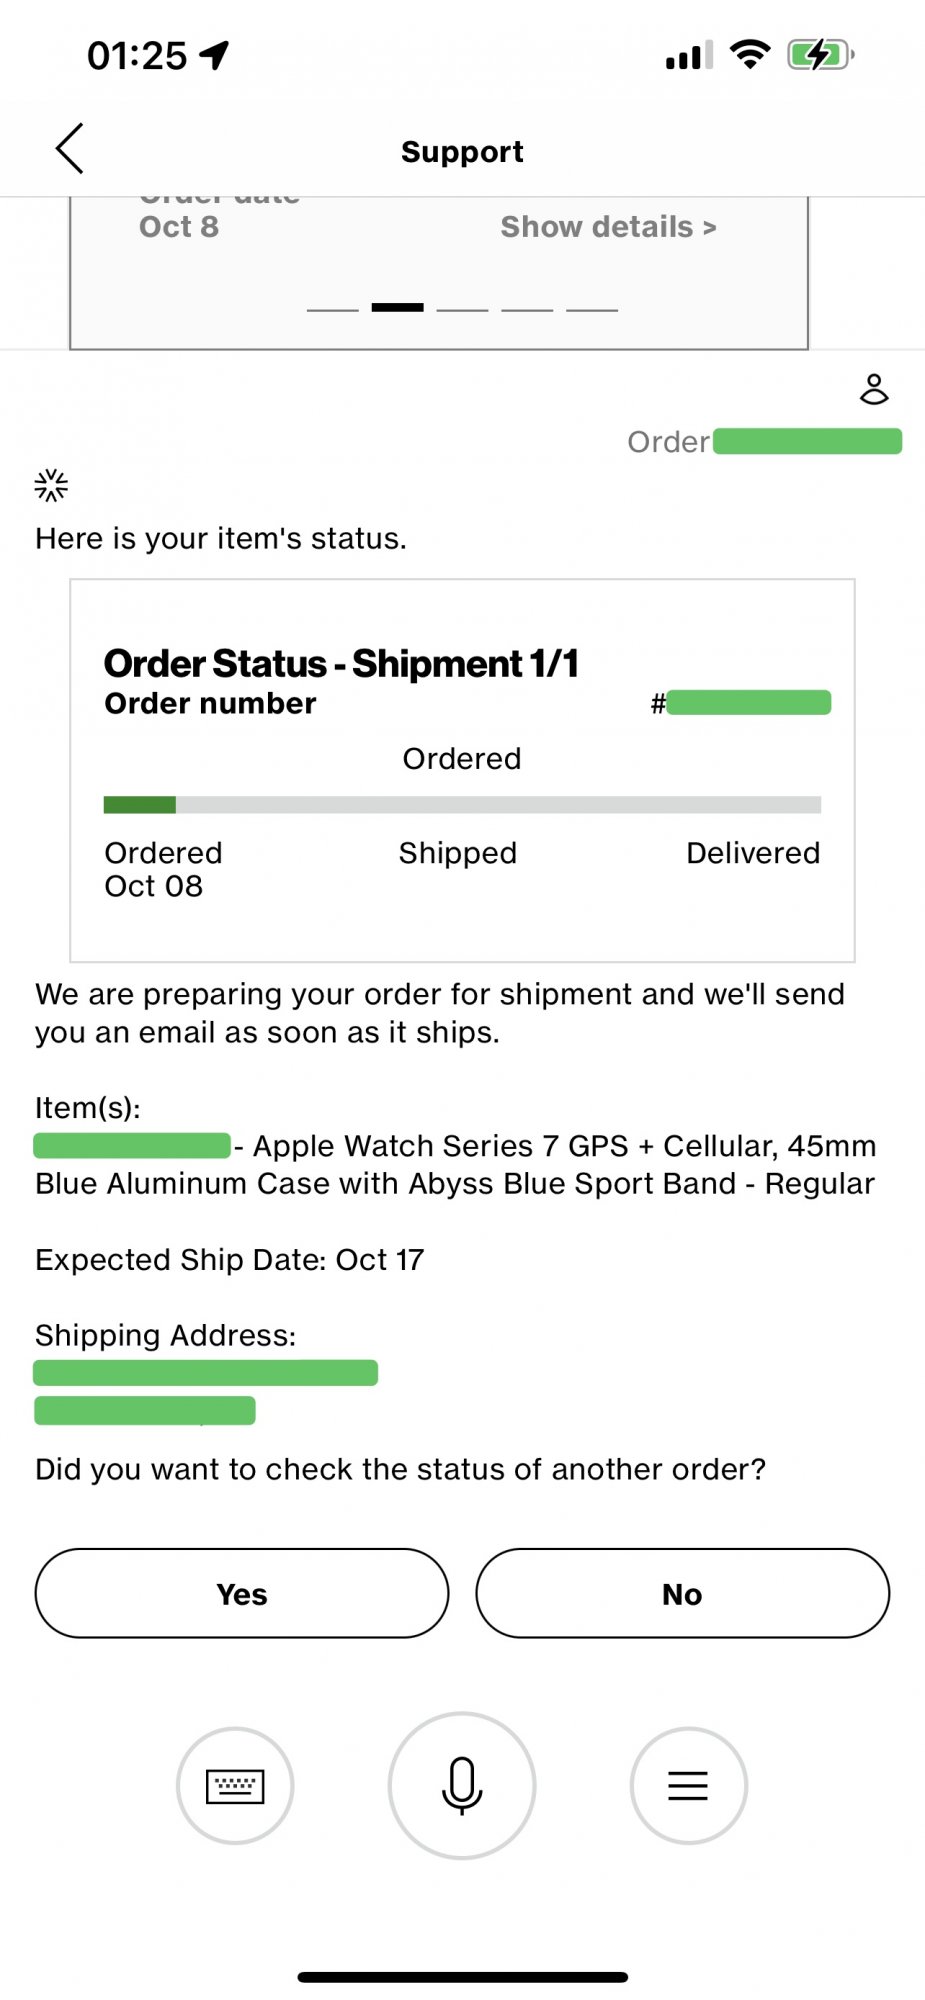Tap the assistant sparkle icon
The height and width of the screenshot is (2000, 925).
point(51,485)
